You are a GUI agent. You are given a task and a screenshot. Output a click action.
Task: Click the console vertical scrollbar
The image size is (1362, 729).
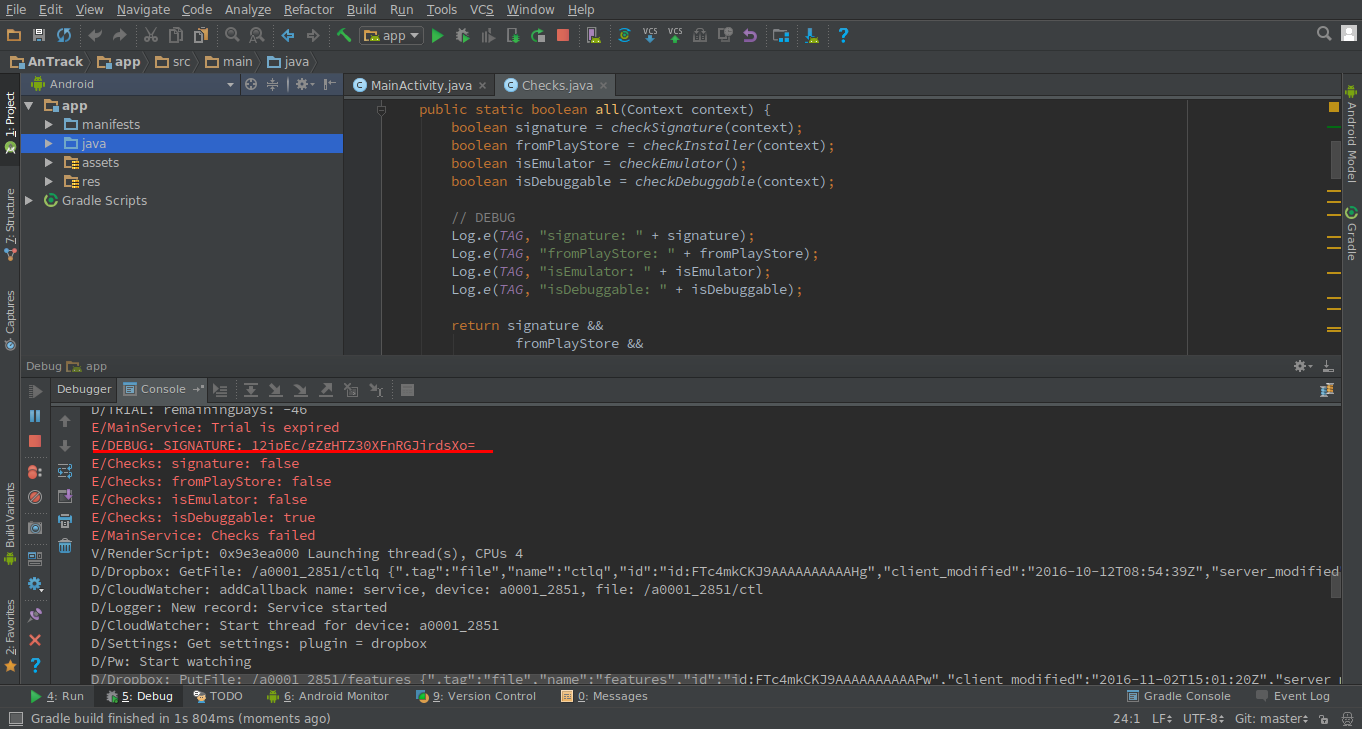(1336, 585)
